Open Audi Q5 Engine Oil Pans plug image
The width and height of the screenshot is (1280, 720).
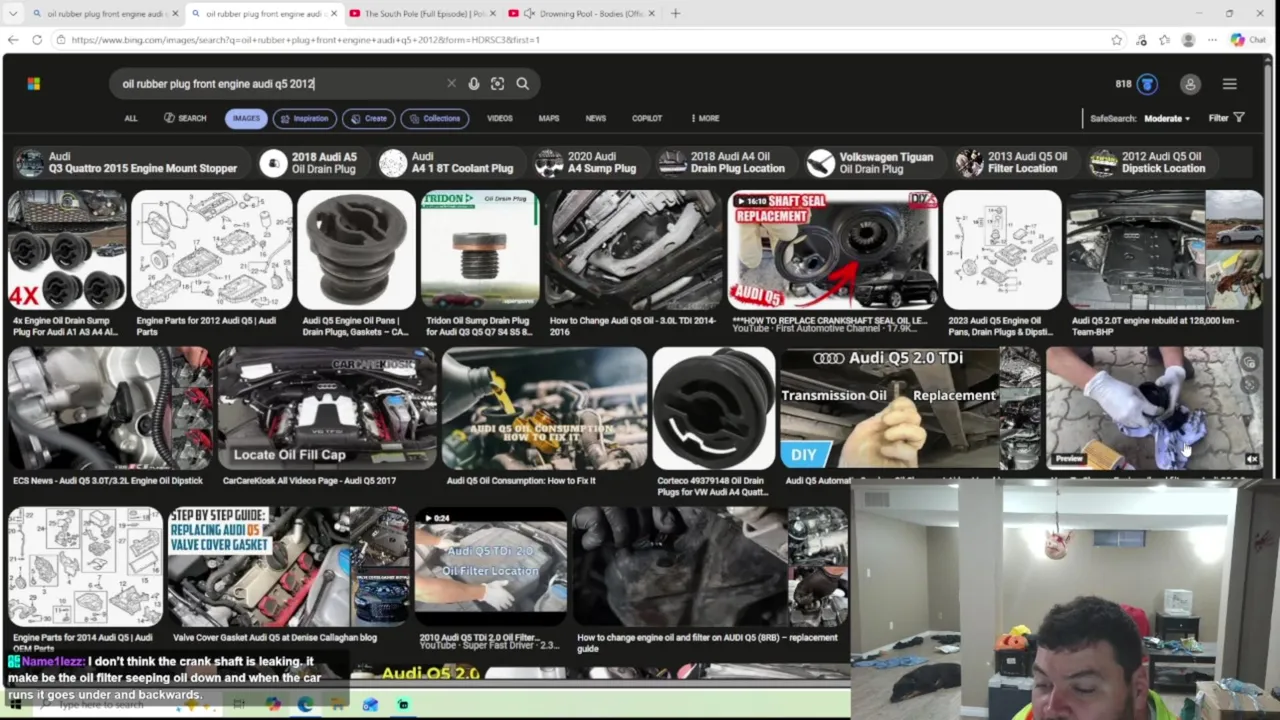coord(356,250)
